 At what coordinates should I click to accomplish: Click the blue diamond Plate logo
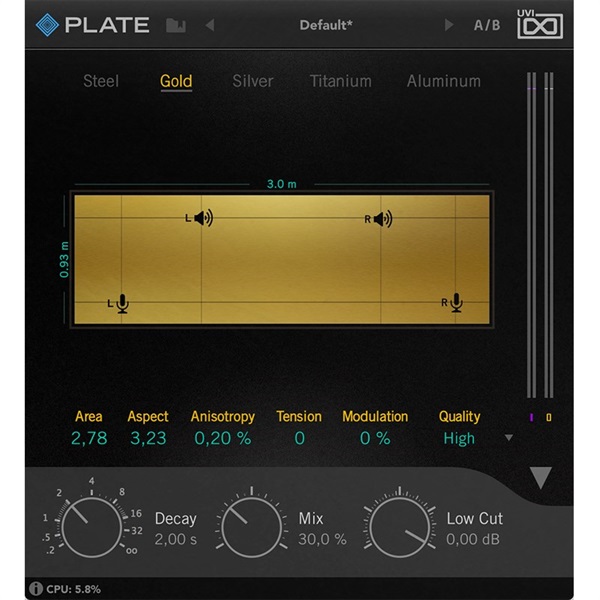tap(47, 25)
